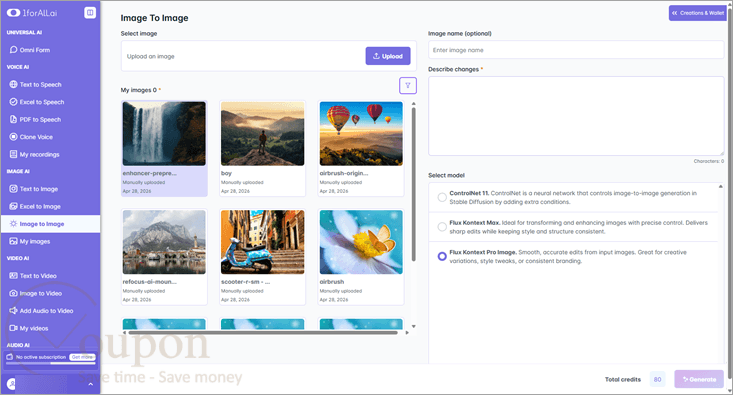Select the blue scooter thumbnail
733x395 pixels.
262,242
